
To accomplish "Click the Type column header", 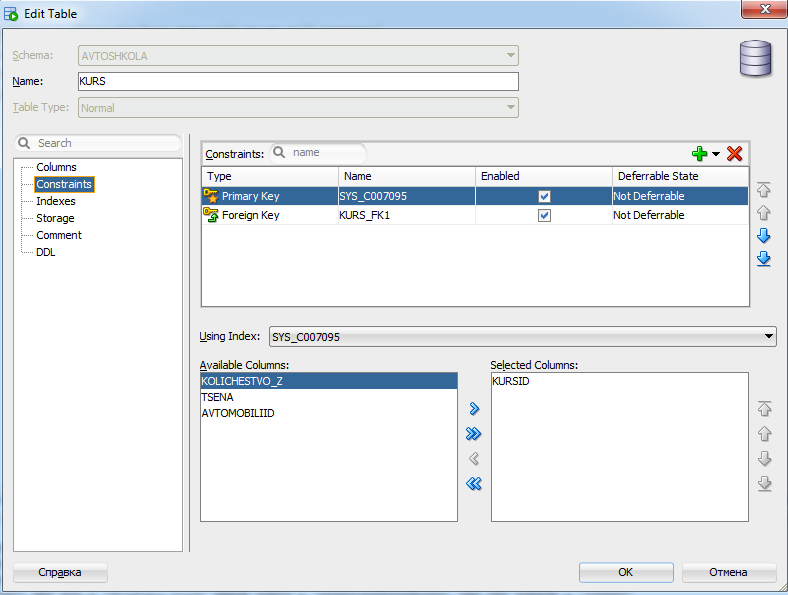I will pyautogui.click(x=270, y=176).
